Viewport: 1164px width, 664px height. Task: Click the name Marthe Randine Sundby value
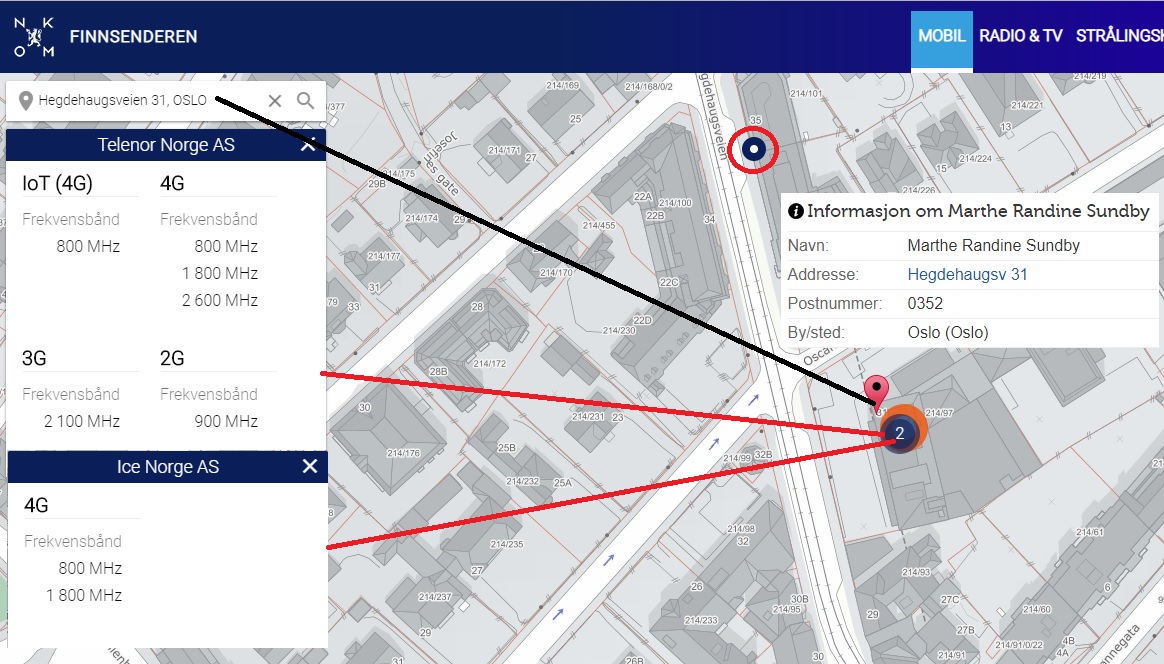(993, 246)
